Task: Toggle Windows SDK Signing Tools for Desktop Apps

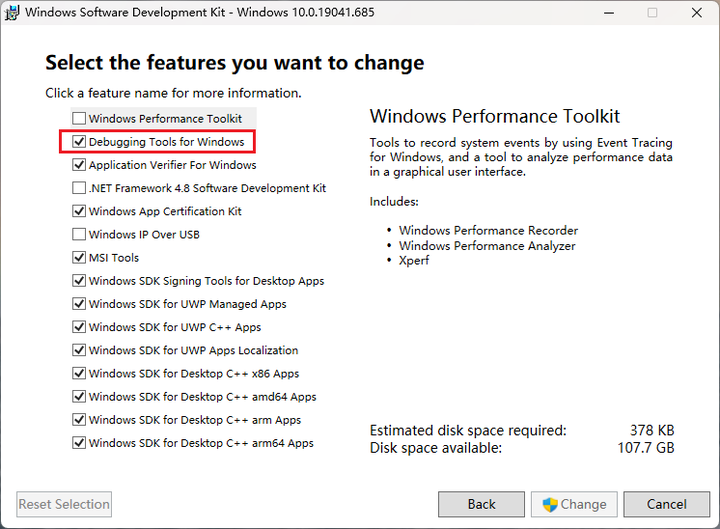Action: coord(79,281)
